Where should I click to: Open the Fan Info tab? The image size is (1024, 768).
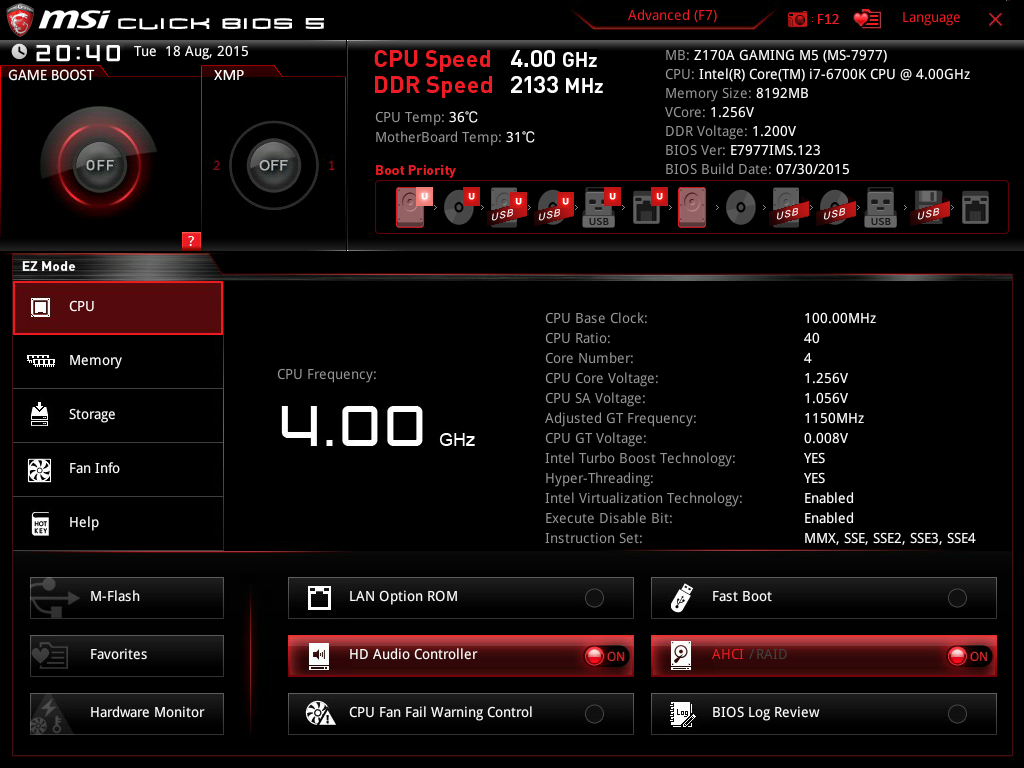(x=118, y=469)
